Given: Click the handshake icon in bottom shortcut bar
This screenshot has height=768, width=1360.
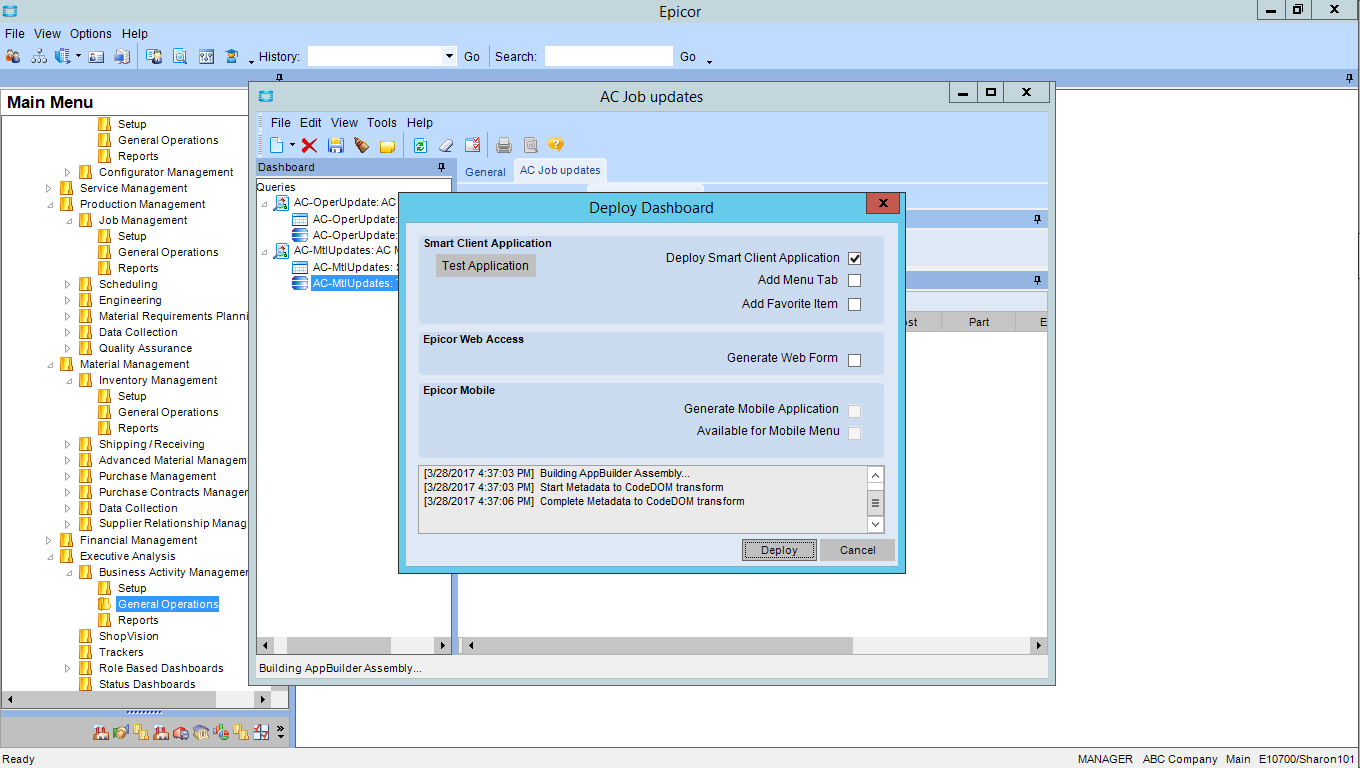Looking at the screenshot, I should click(121, 733).
